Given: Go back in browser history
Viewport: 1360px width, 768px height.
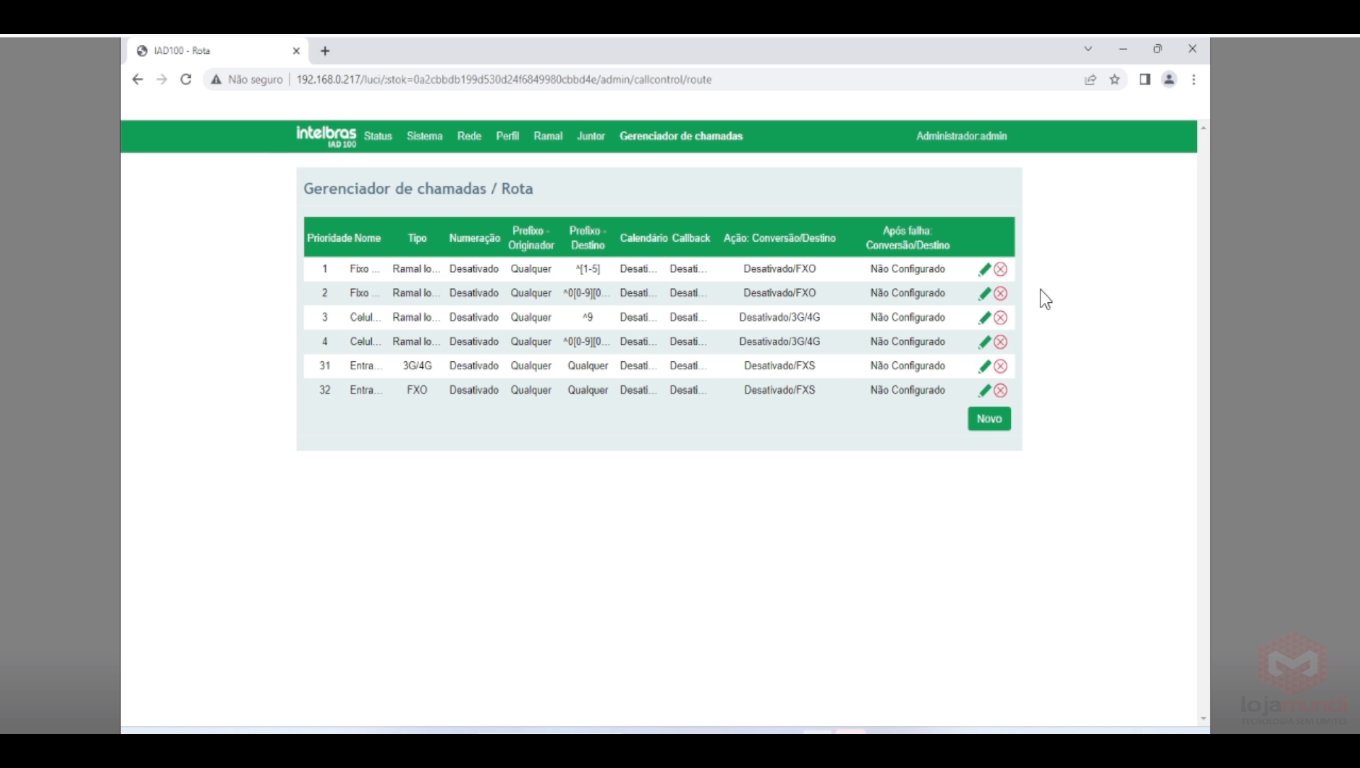Looking at the screenshot, I should point(138,79).
